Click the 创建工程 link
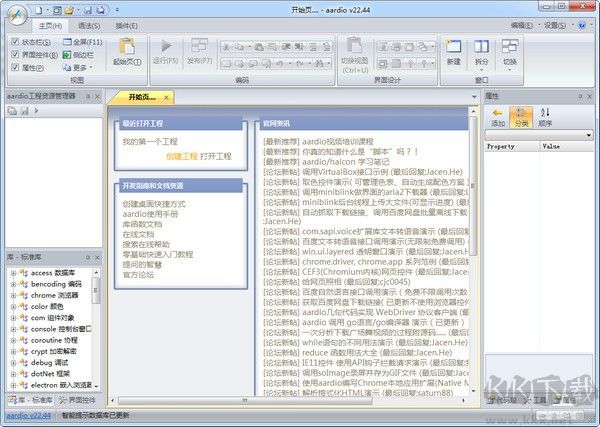Image resolution: width=600 pixels, height=427 pixels. (182, 156)
